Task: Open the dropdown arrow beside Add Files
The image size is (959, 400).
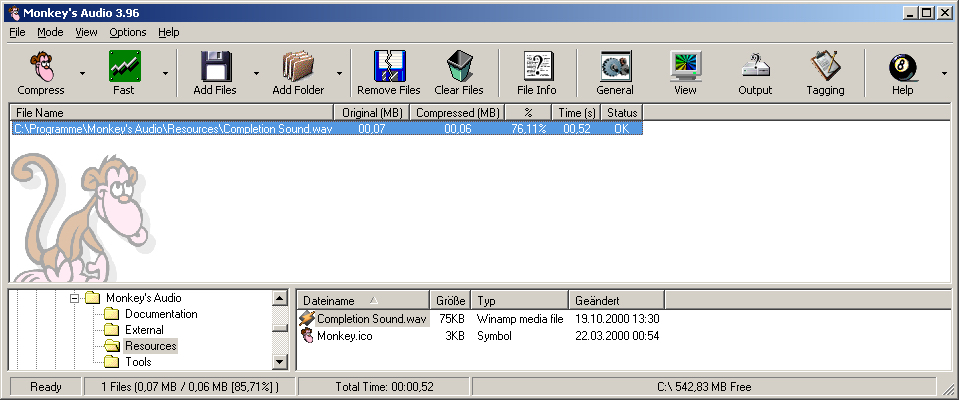Action: pos(256,73)
